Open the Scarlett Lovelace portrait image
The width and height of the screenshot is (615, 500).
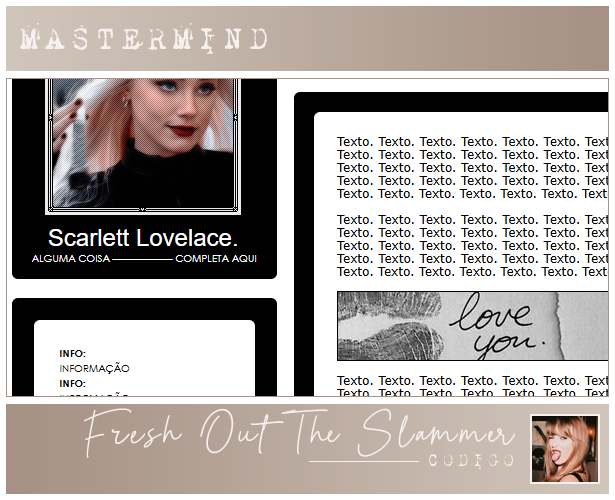click(x=143, y=146)
